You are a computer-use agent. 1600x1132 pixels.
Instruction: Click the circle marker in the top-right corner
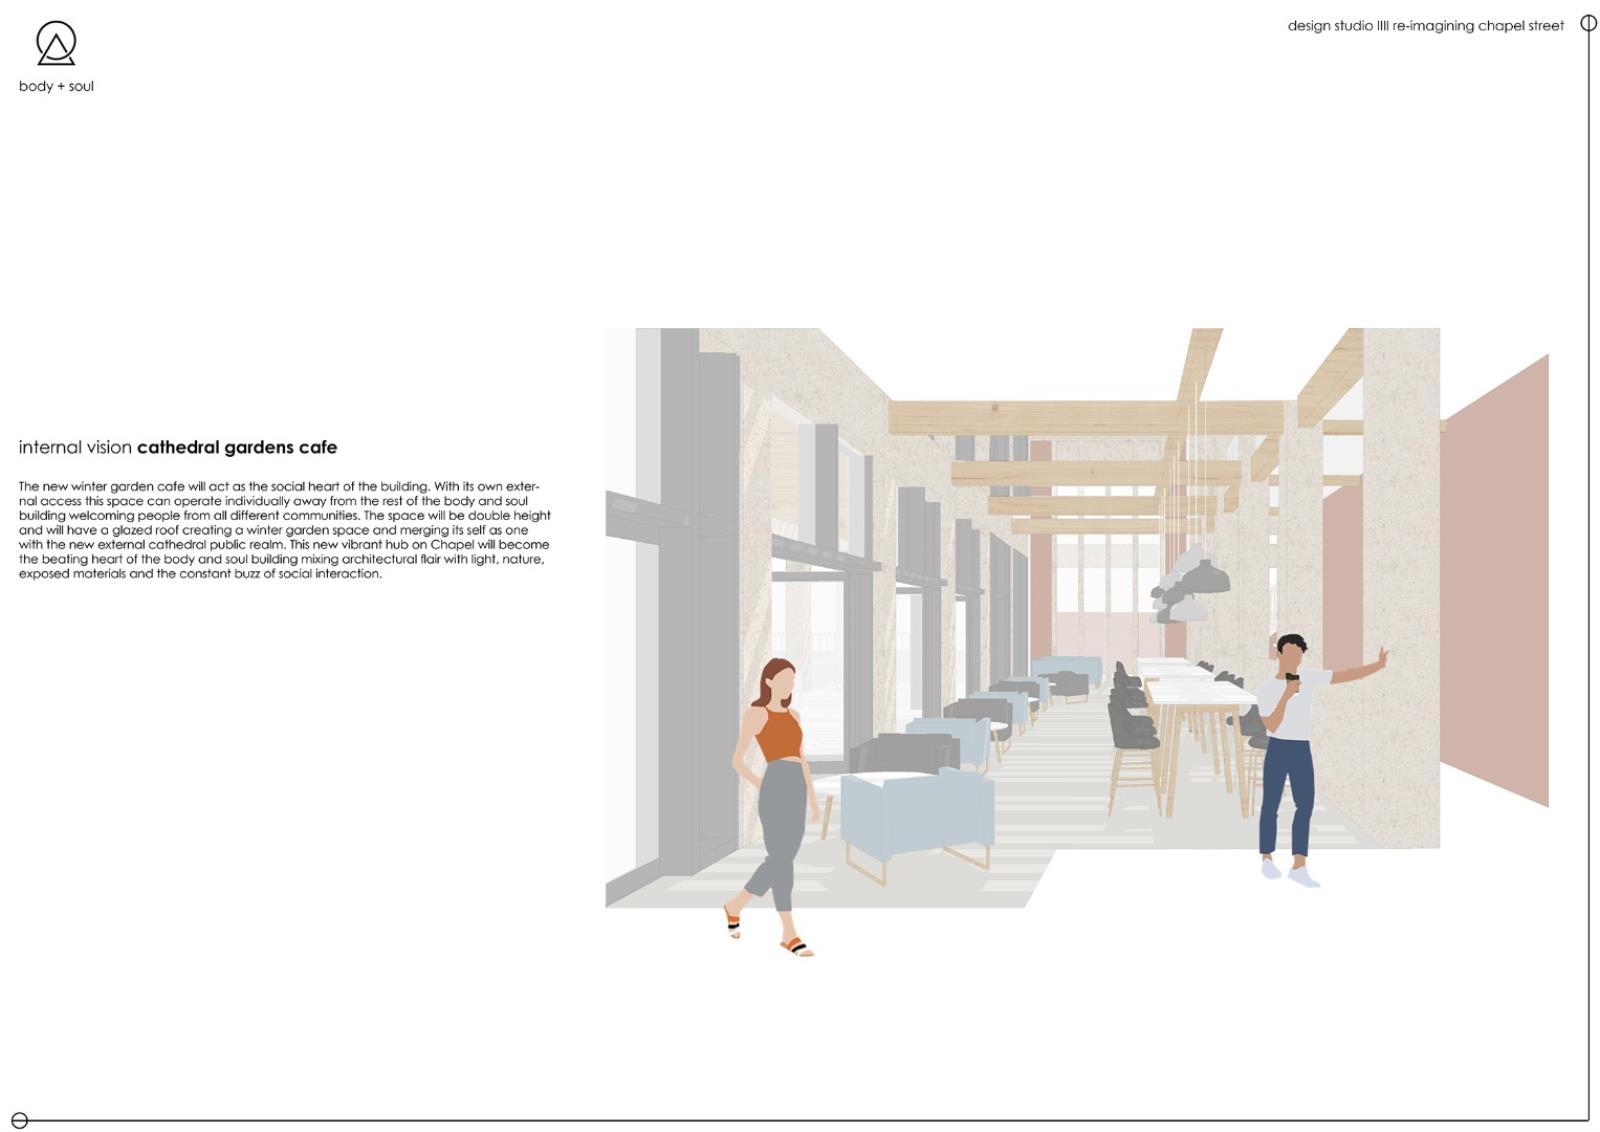[1588, 23]
